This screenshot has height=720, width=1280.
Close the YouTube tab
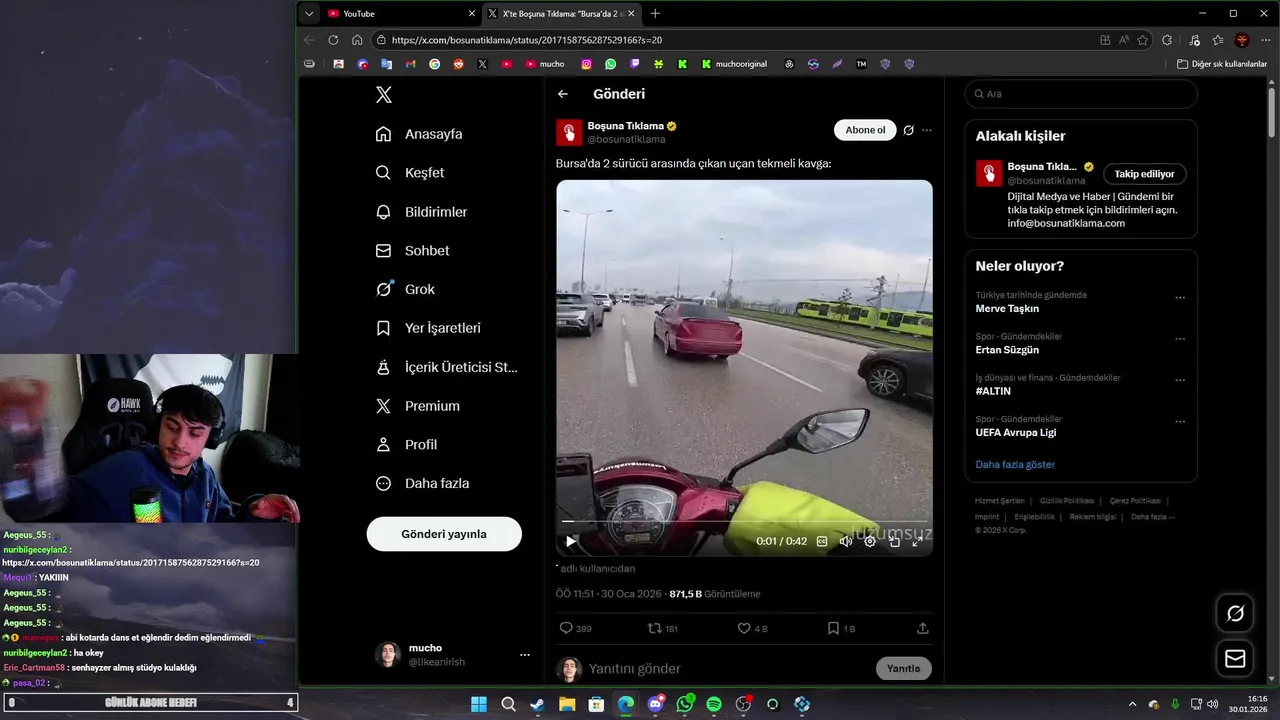pyautogui.click(x=472, y=14)
